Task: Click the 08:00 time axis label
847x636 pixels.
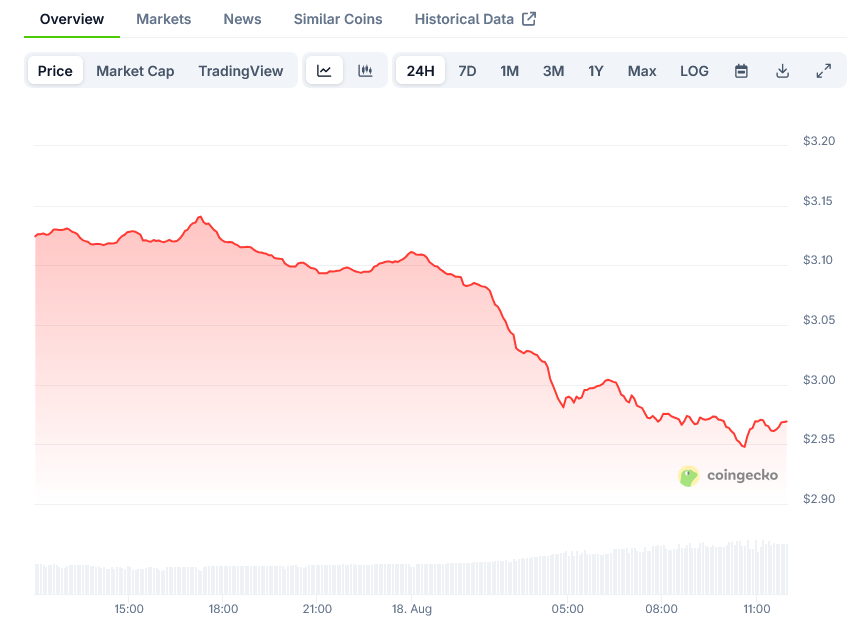Action: [661, 609]
